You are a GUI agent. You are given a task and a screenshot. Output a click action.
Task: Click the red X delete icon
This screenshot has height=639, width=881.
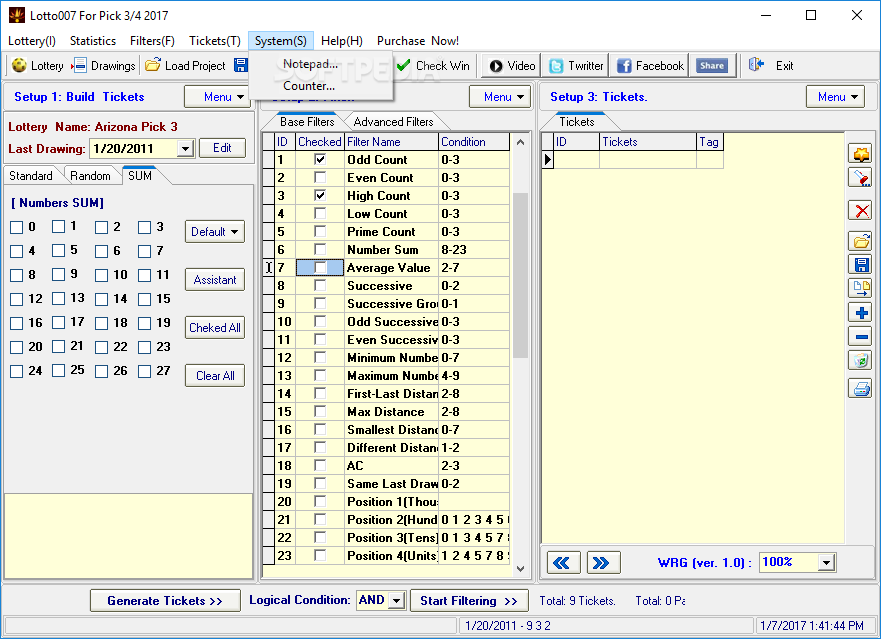point(860,211)
